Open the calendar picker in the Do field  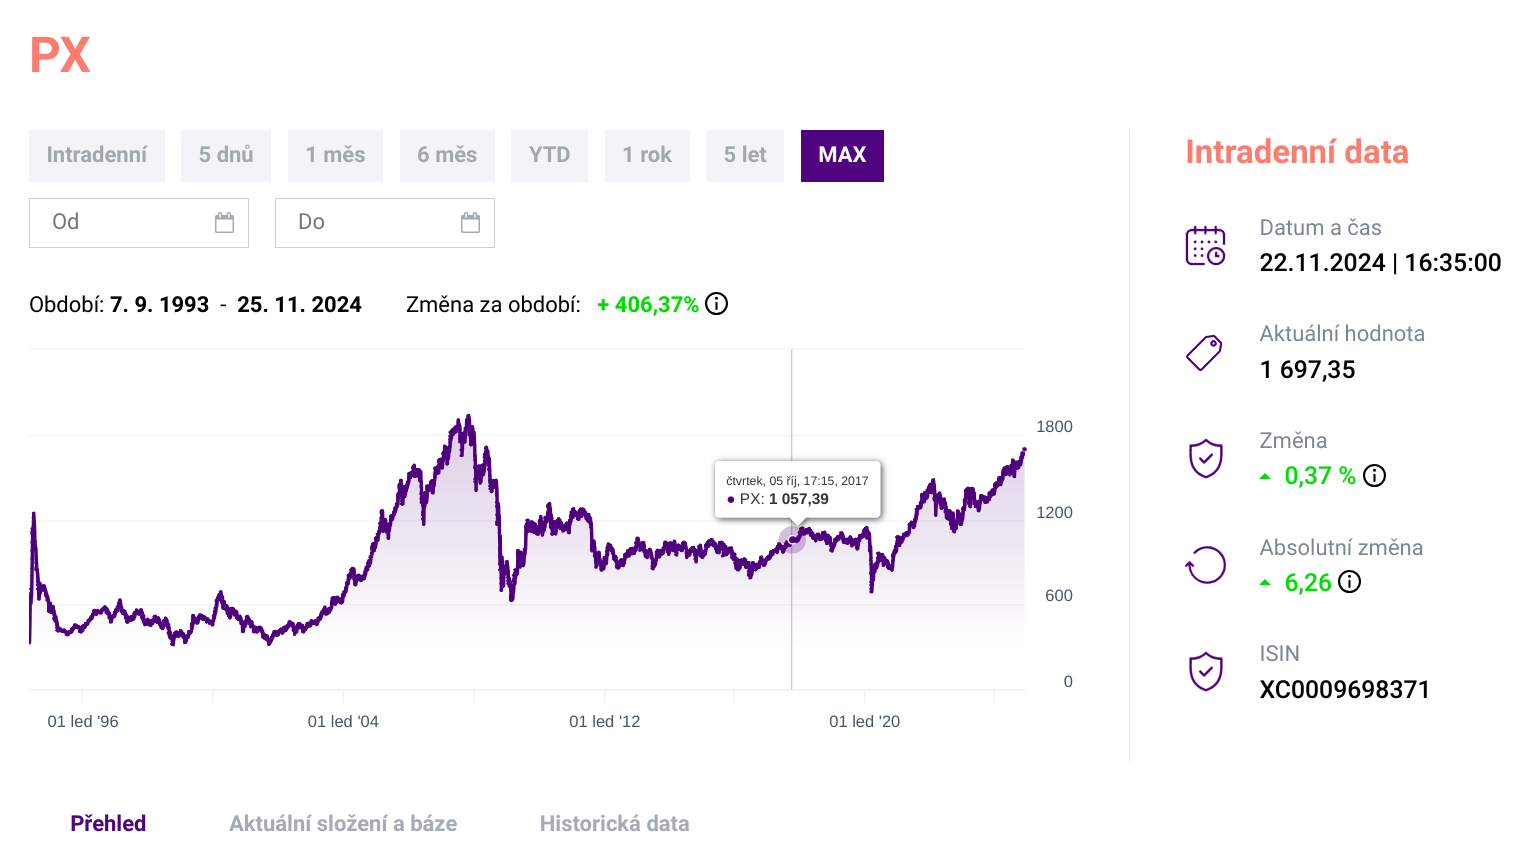[x=470, y=223]
